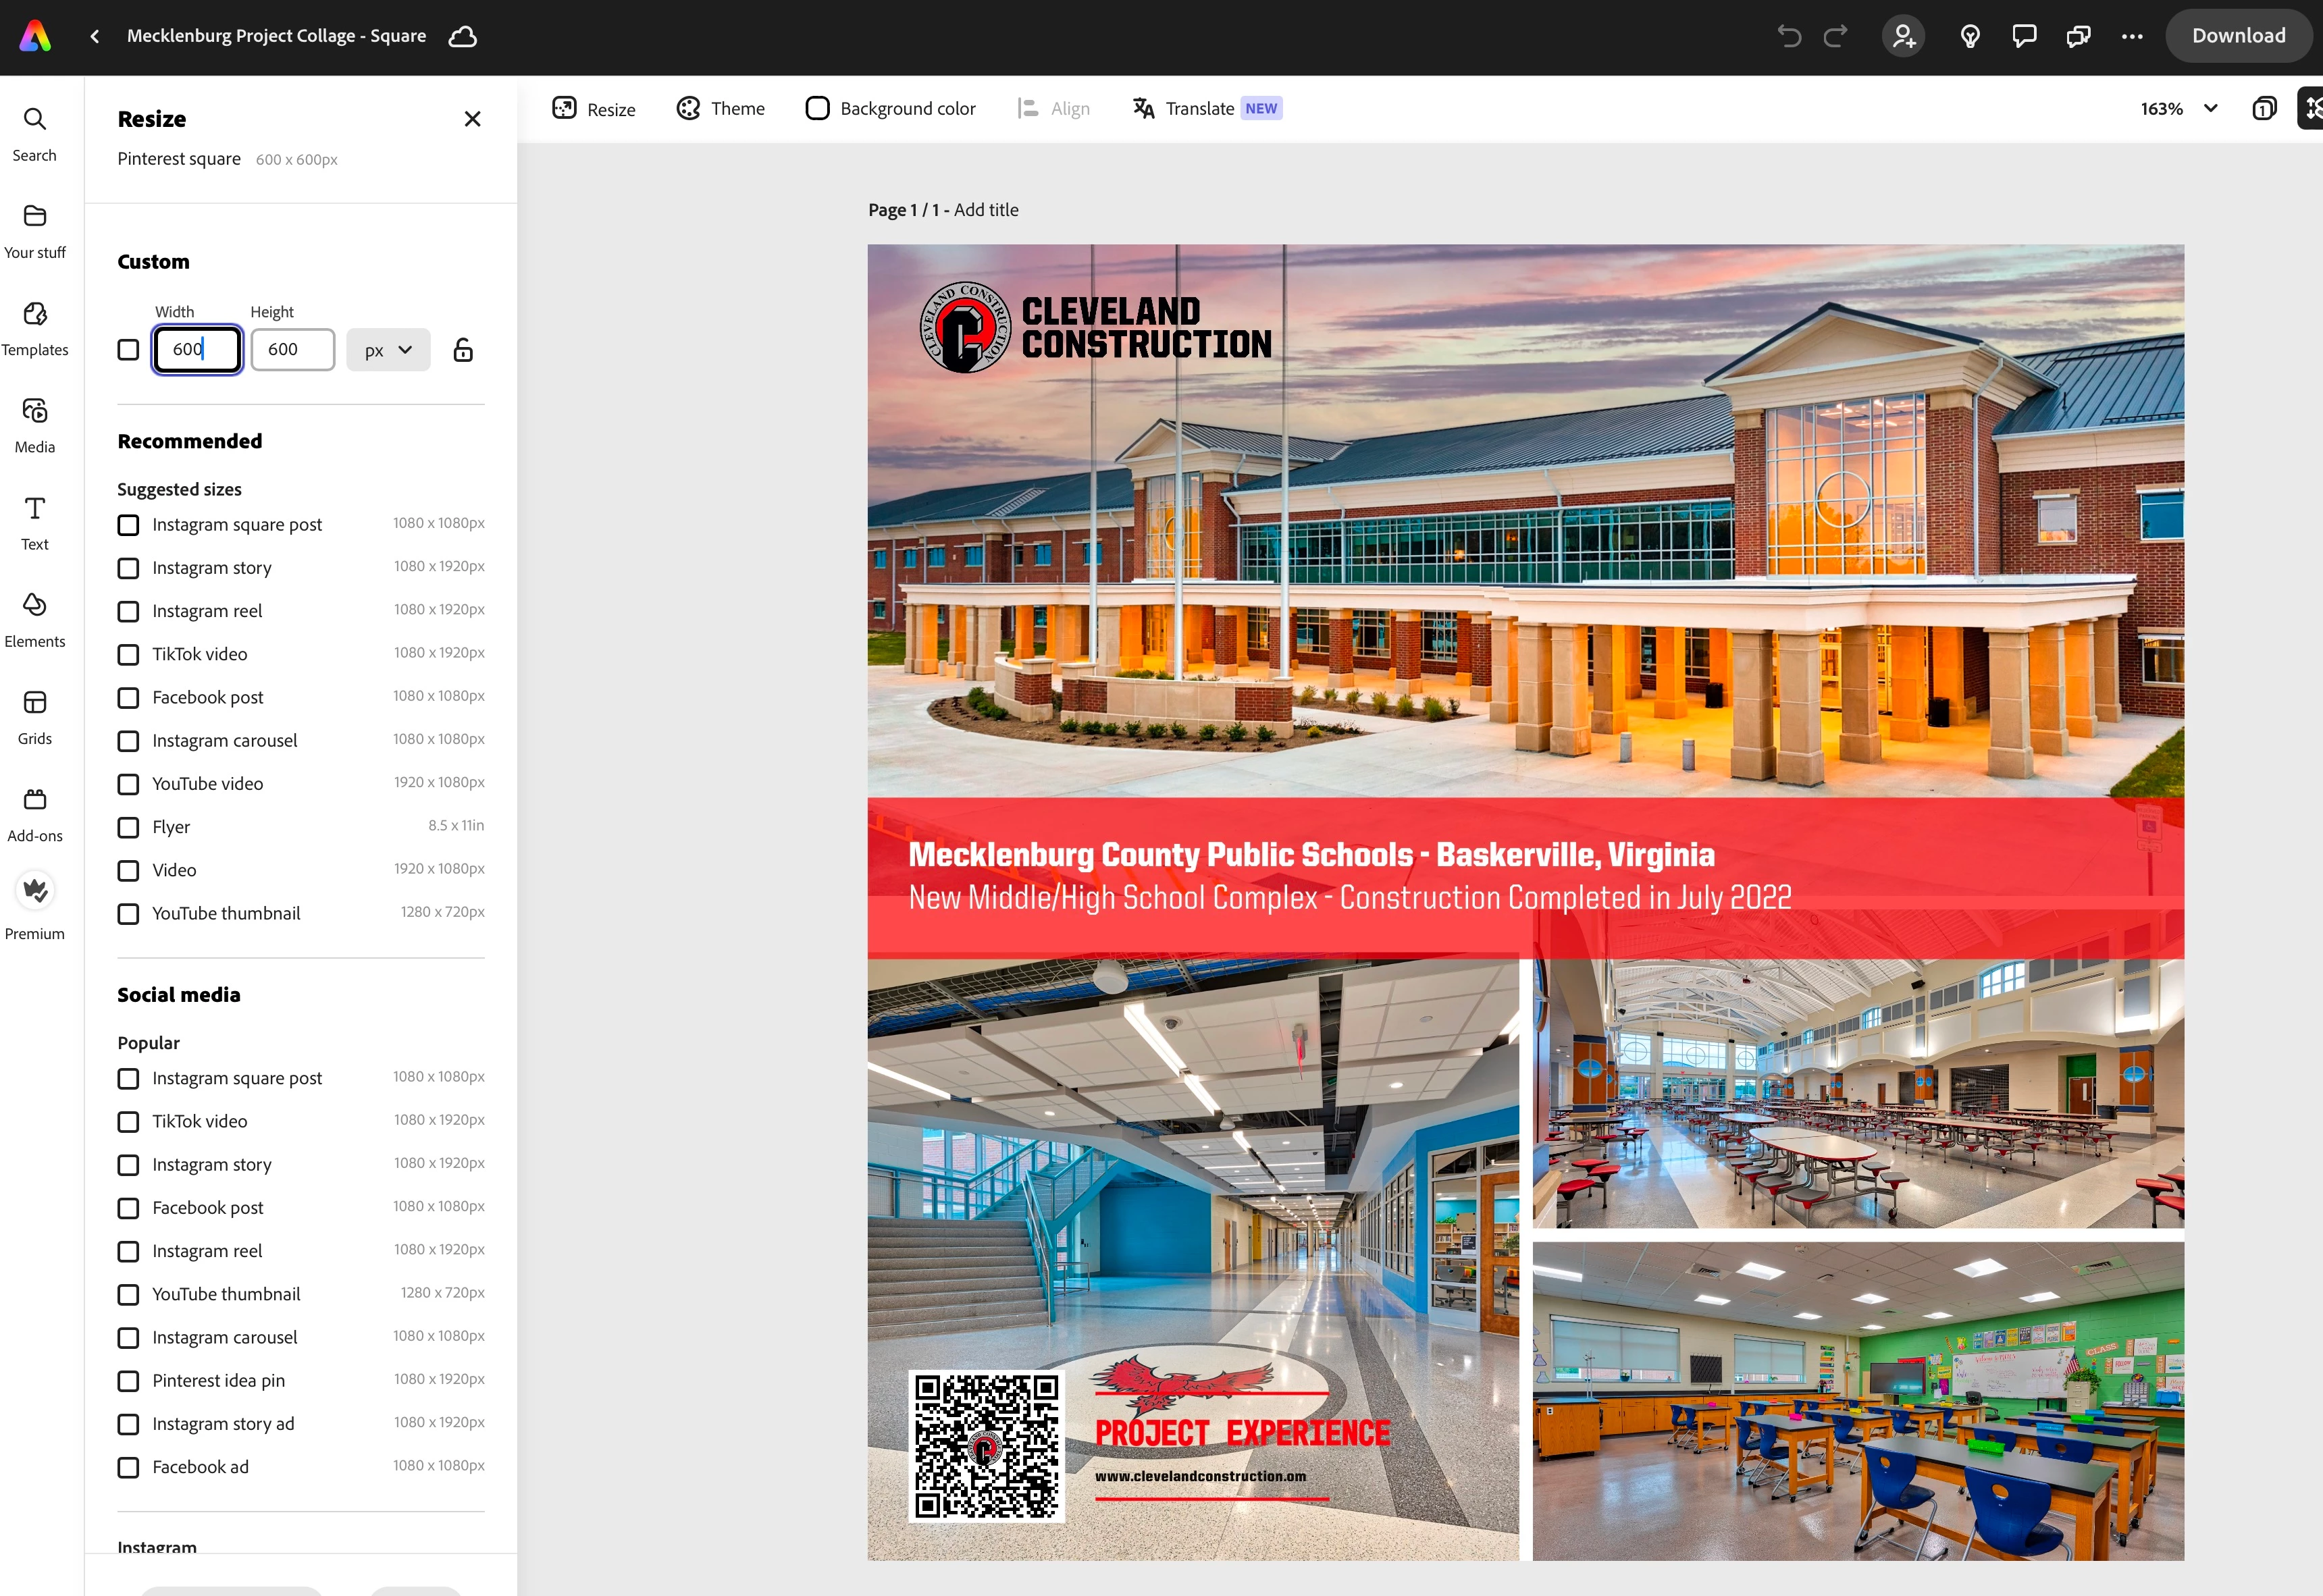The image size is (2323, 1596).
Task: Click the invite collaborator person icon
Action: (1903, 36)
